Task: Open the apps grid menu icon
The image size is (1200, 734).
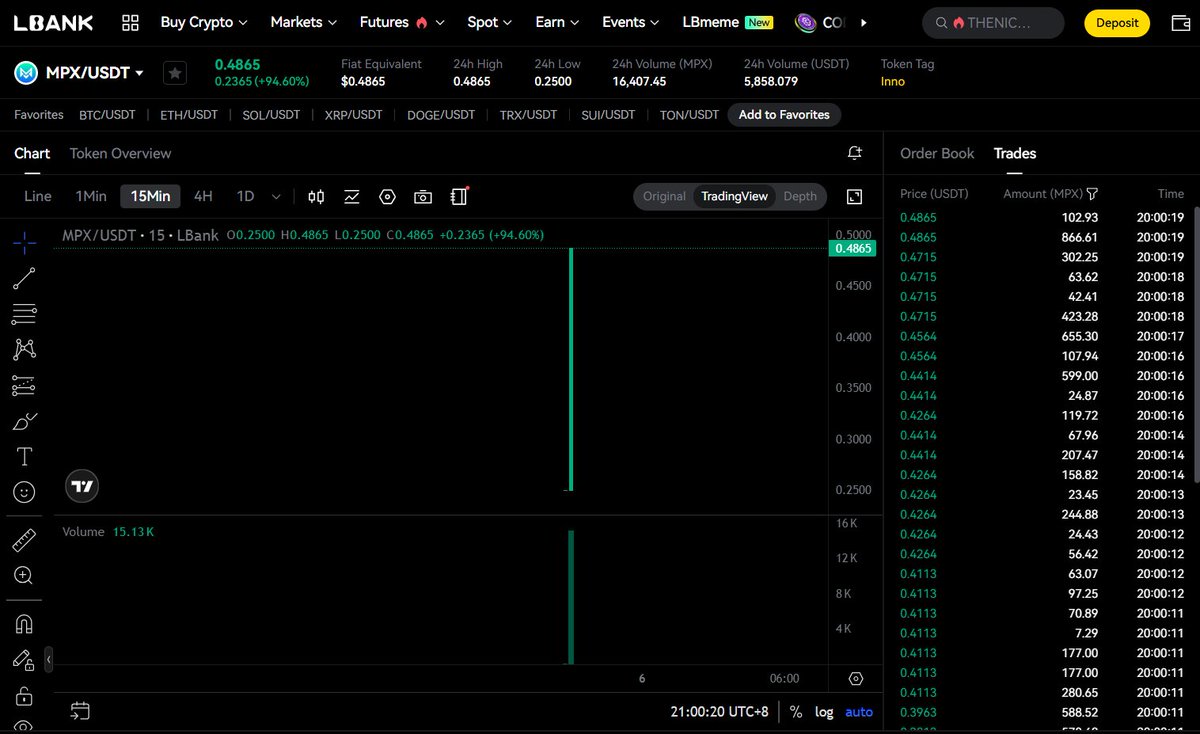Action: [130, 22]
